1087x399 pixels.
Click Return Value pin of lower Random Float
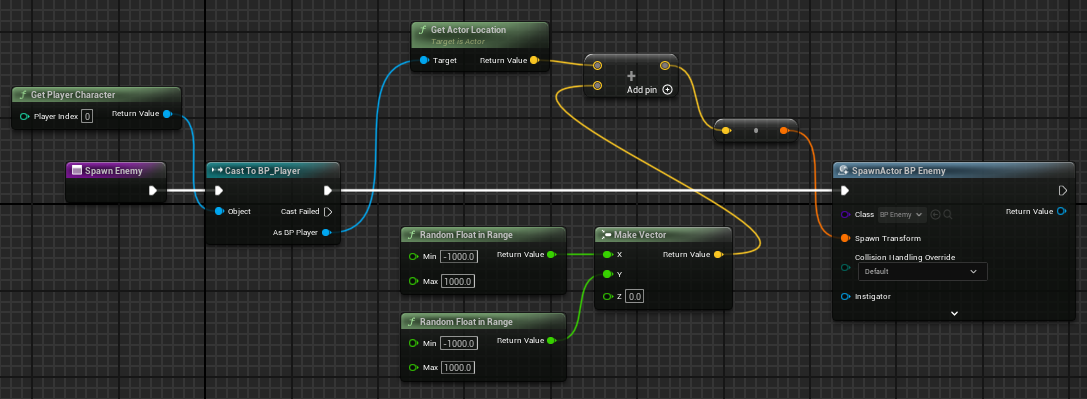tap(551, 340)
